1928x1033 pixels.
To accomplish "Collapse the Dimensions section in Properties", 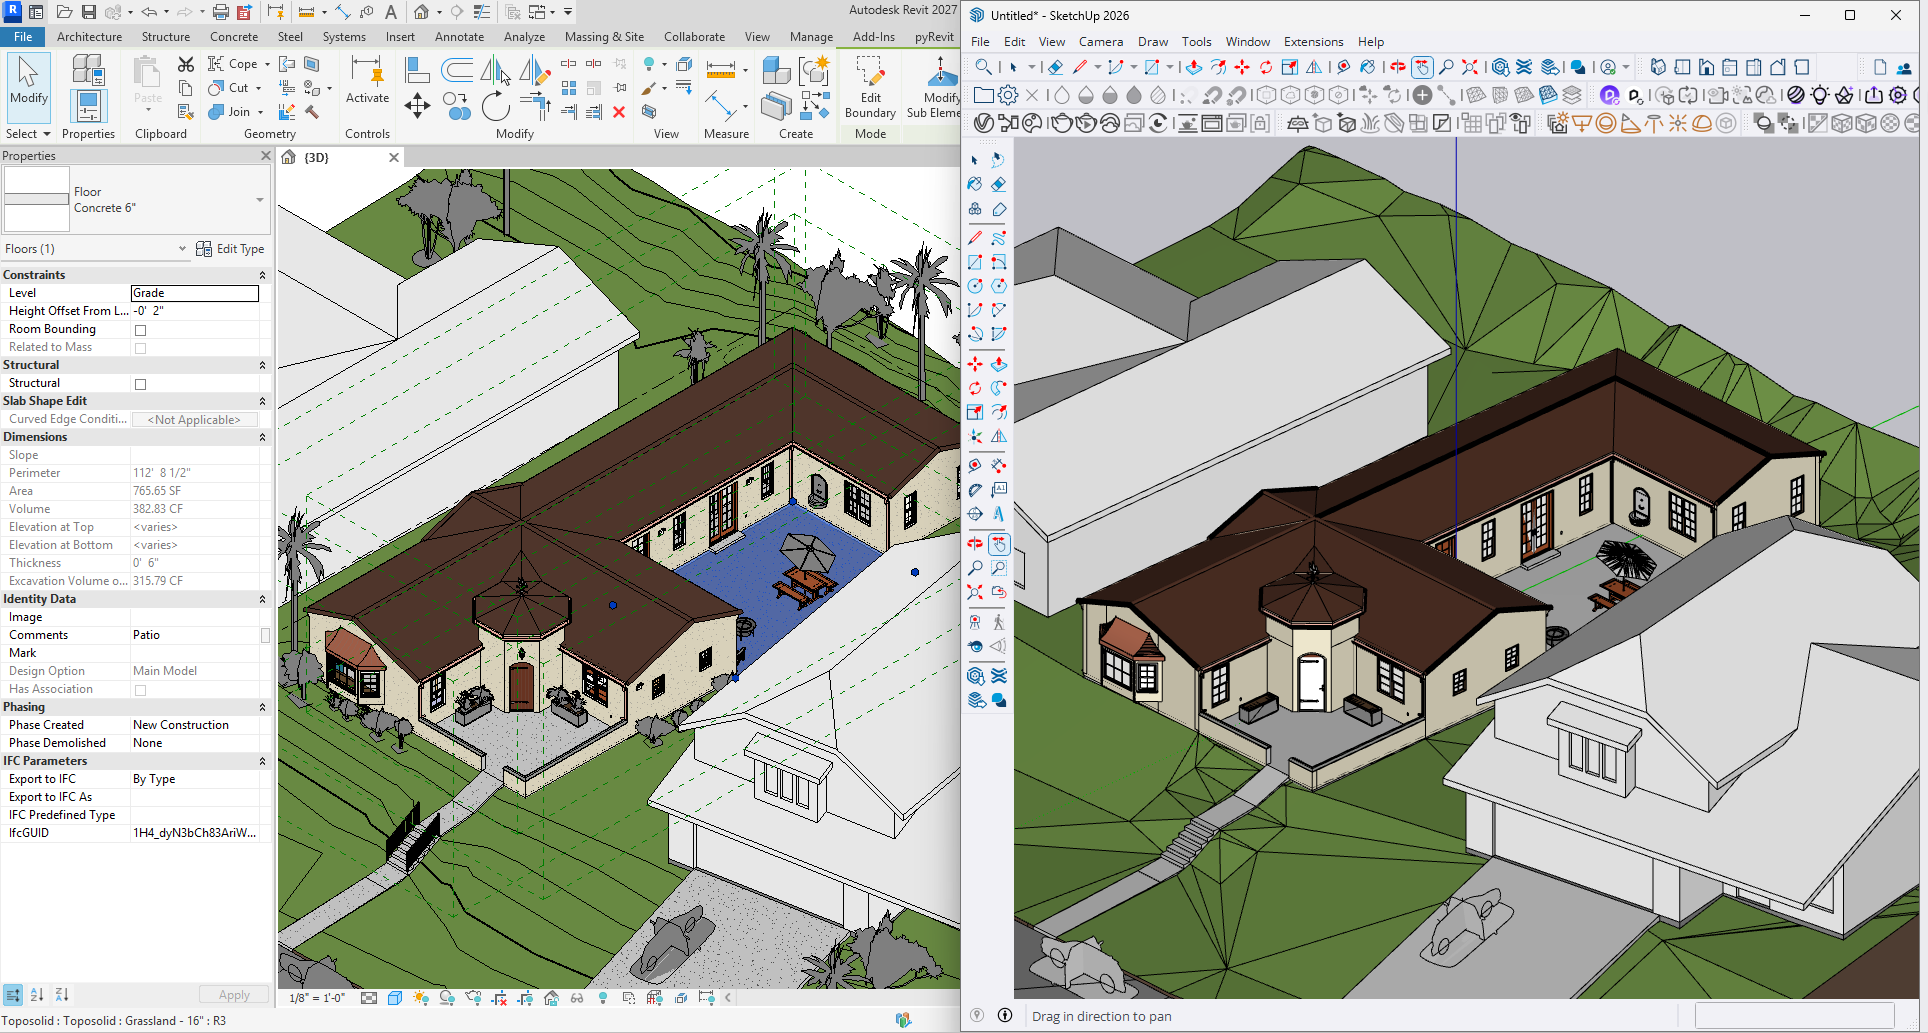I will tap(262, 437).
